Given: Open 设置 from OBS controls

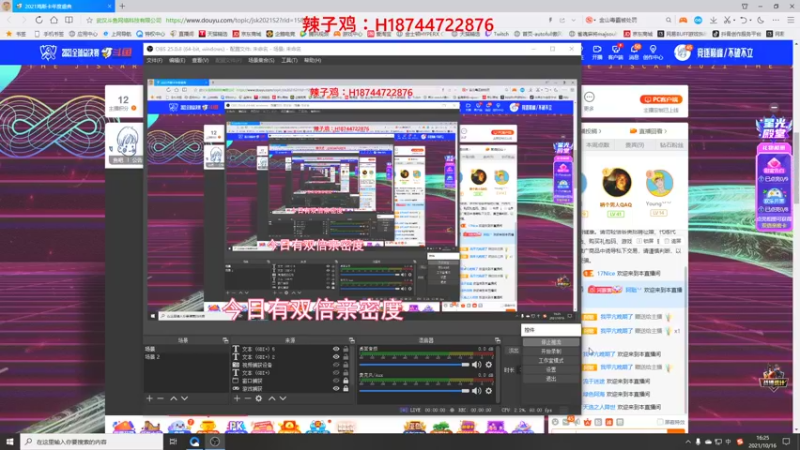Looking at the screenshot, I should pyautogui.click(x=551, y=370).
